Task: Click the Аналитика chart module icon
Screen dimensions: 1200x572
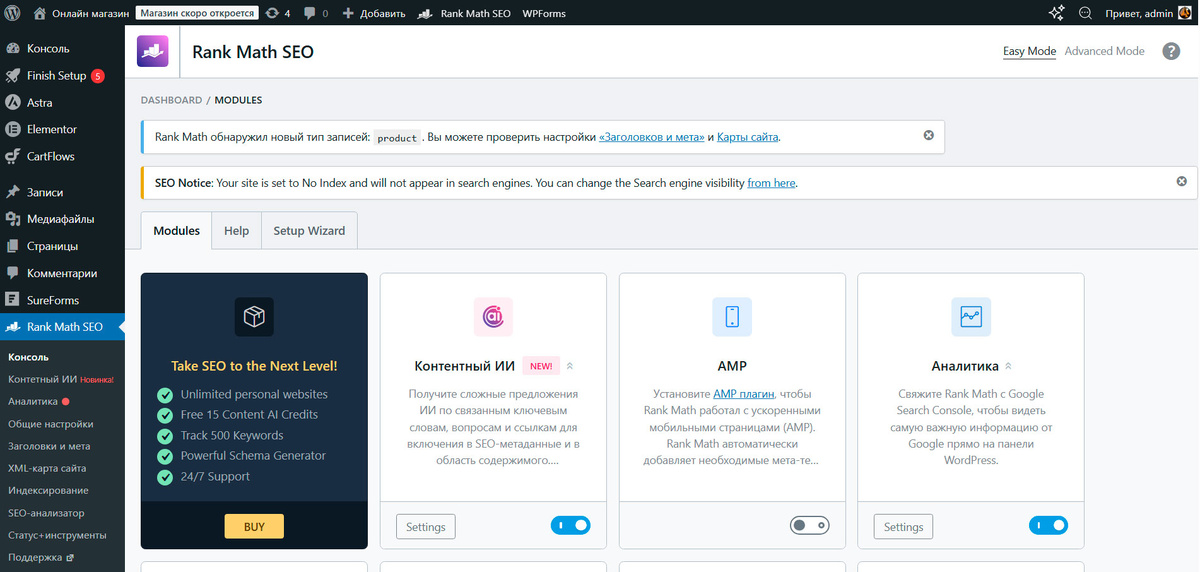Action: click(x=971, y=316)
